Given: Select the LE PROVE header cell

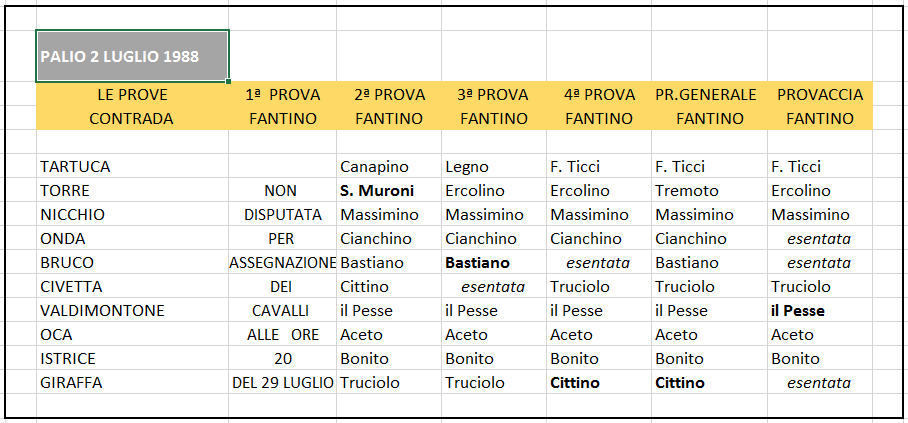Looking at the screenshot, I should pos(132,94).
